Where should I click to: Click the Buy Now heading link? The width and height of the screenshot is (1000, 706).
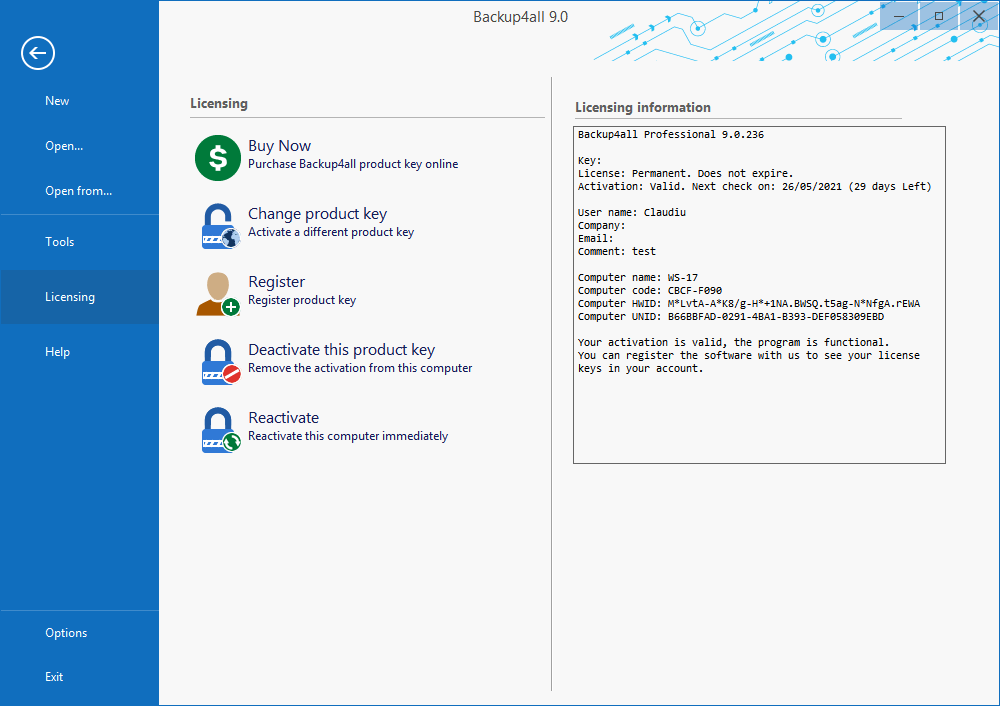(279, 146)
